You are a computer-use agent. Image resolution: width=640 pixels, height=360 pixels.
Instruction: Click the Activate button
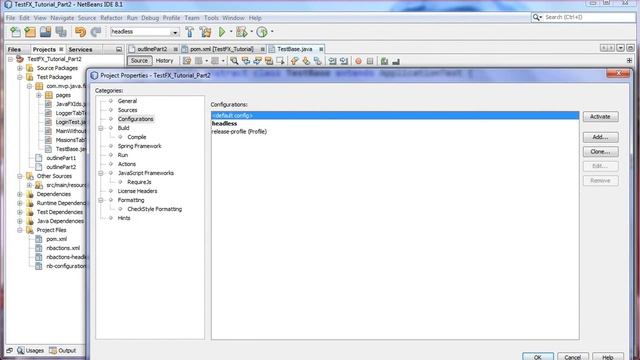pos(600,117)
